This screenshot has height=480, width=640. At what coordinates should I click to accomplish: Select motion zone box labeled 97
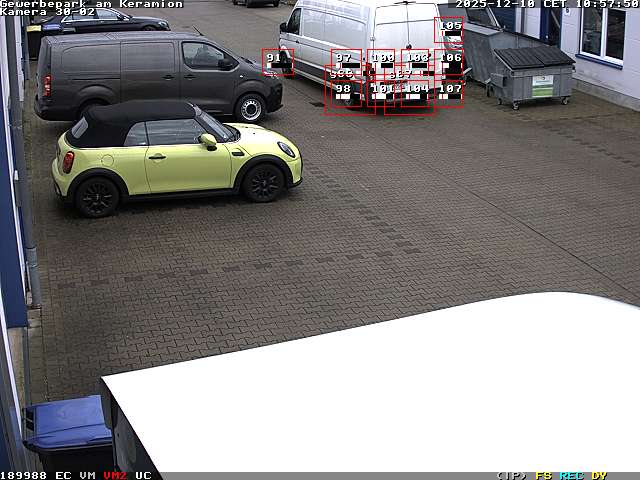[346, 61]
